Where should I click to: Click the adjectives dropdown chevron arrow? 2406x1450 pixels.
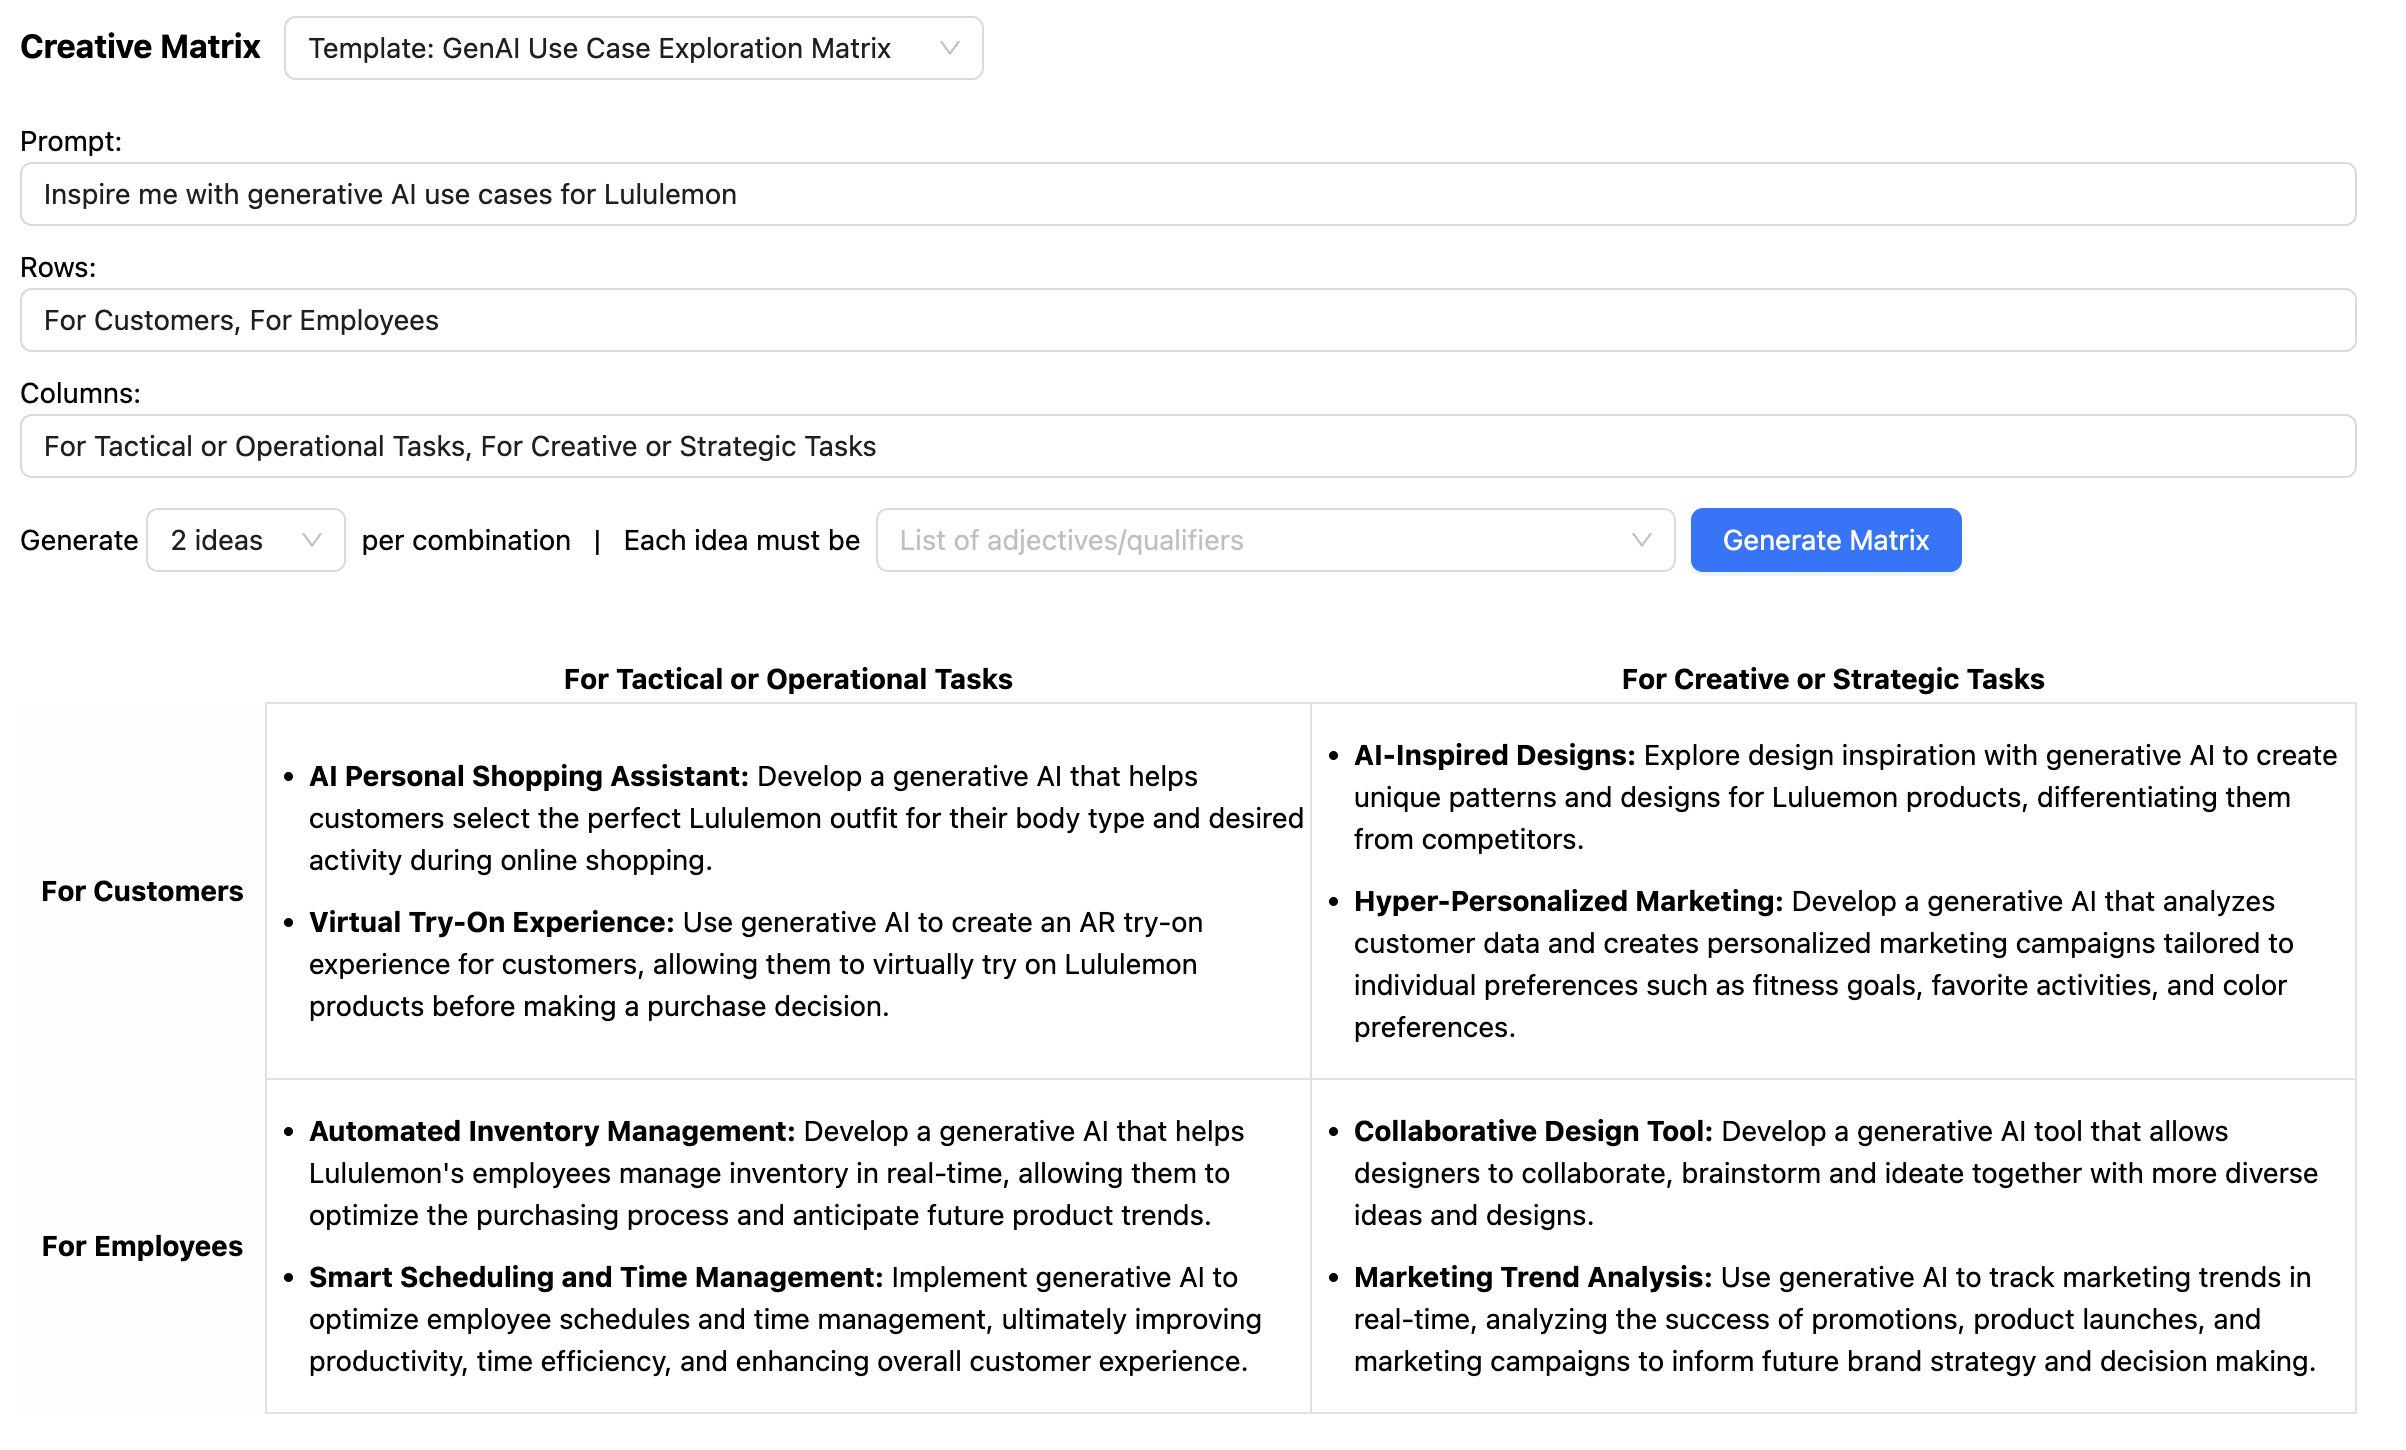point(1641,540)
